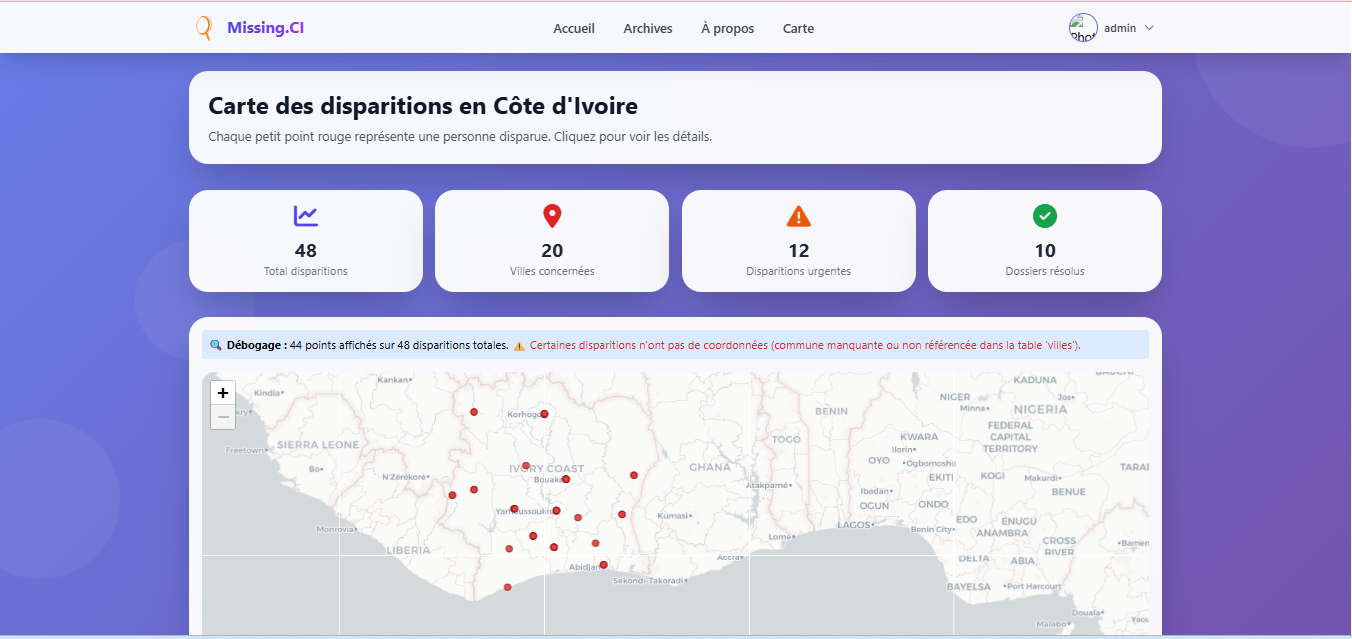Viewport: 1352px width, 639px height.
Task: Open the Accueil menu item
Action: pos(574,28)
